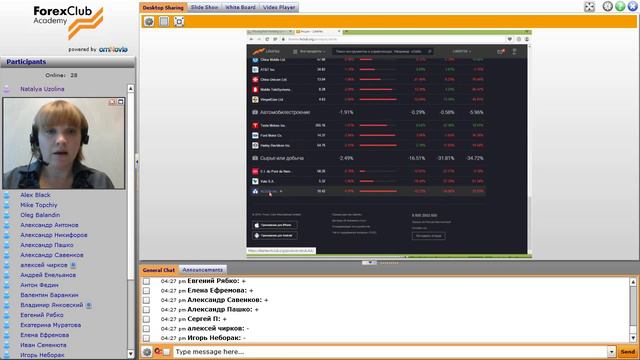Screen dimensions: 640x360
Task: Close Natalya Uzolina's webcam video
Action: [x=112, y=102]
